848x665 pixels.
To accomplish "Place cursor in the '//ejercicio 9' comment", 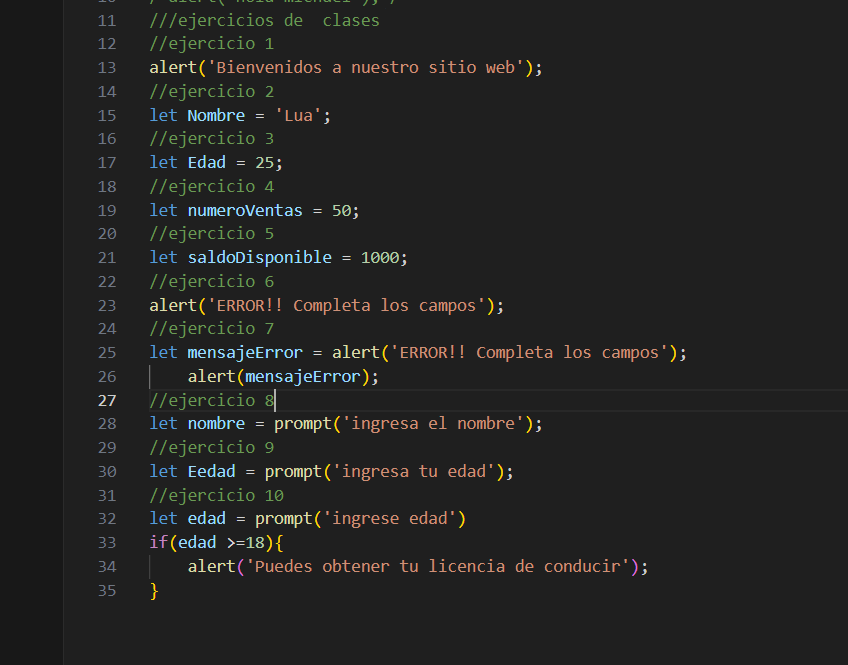I will (212, 448).
